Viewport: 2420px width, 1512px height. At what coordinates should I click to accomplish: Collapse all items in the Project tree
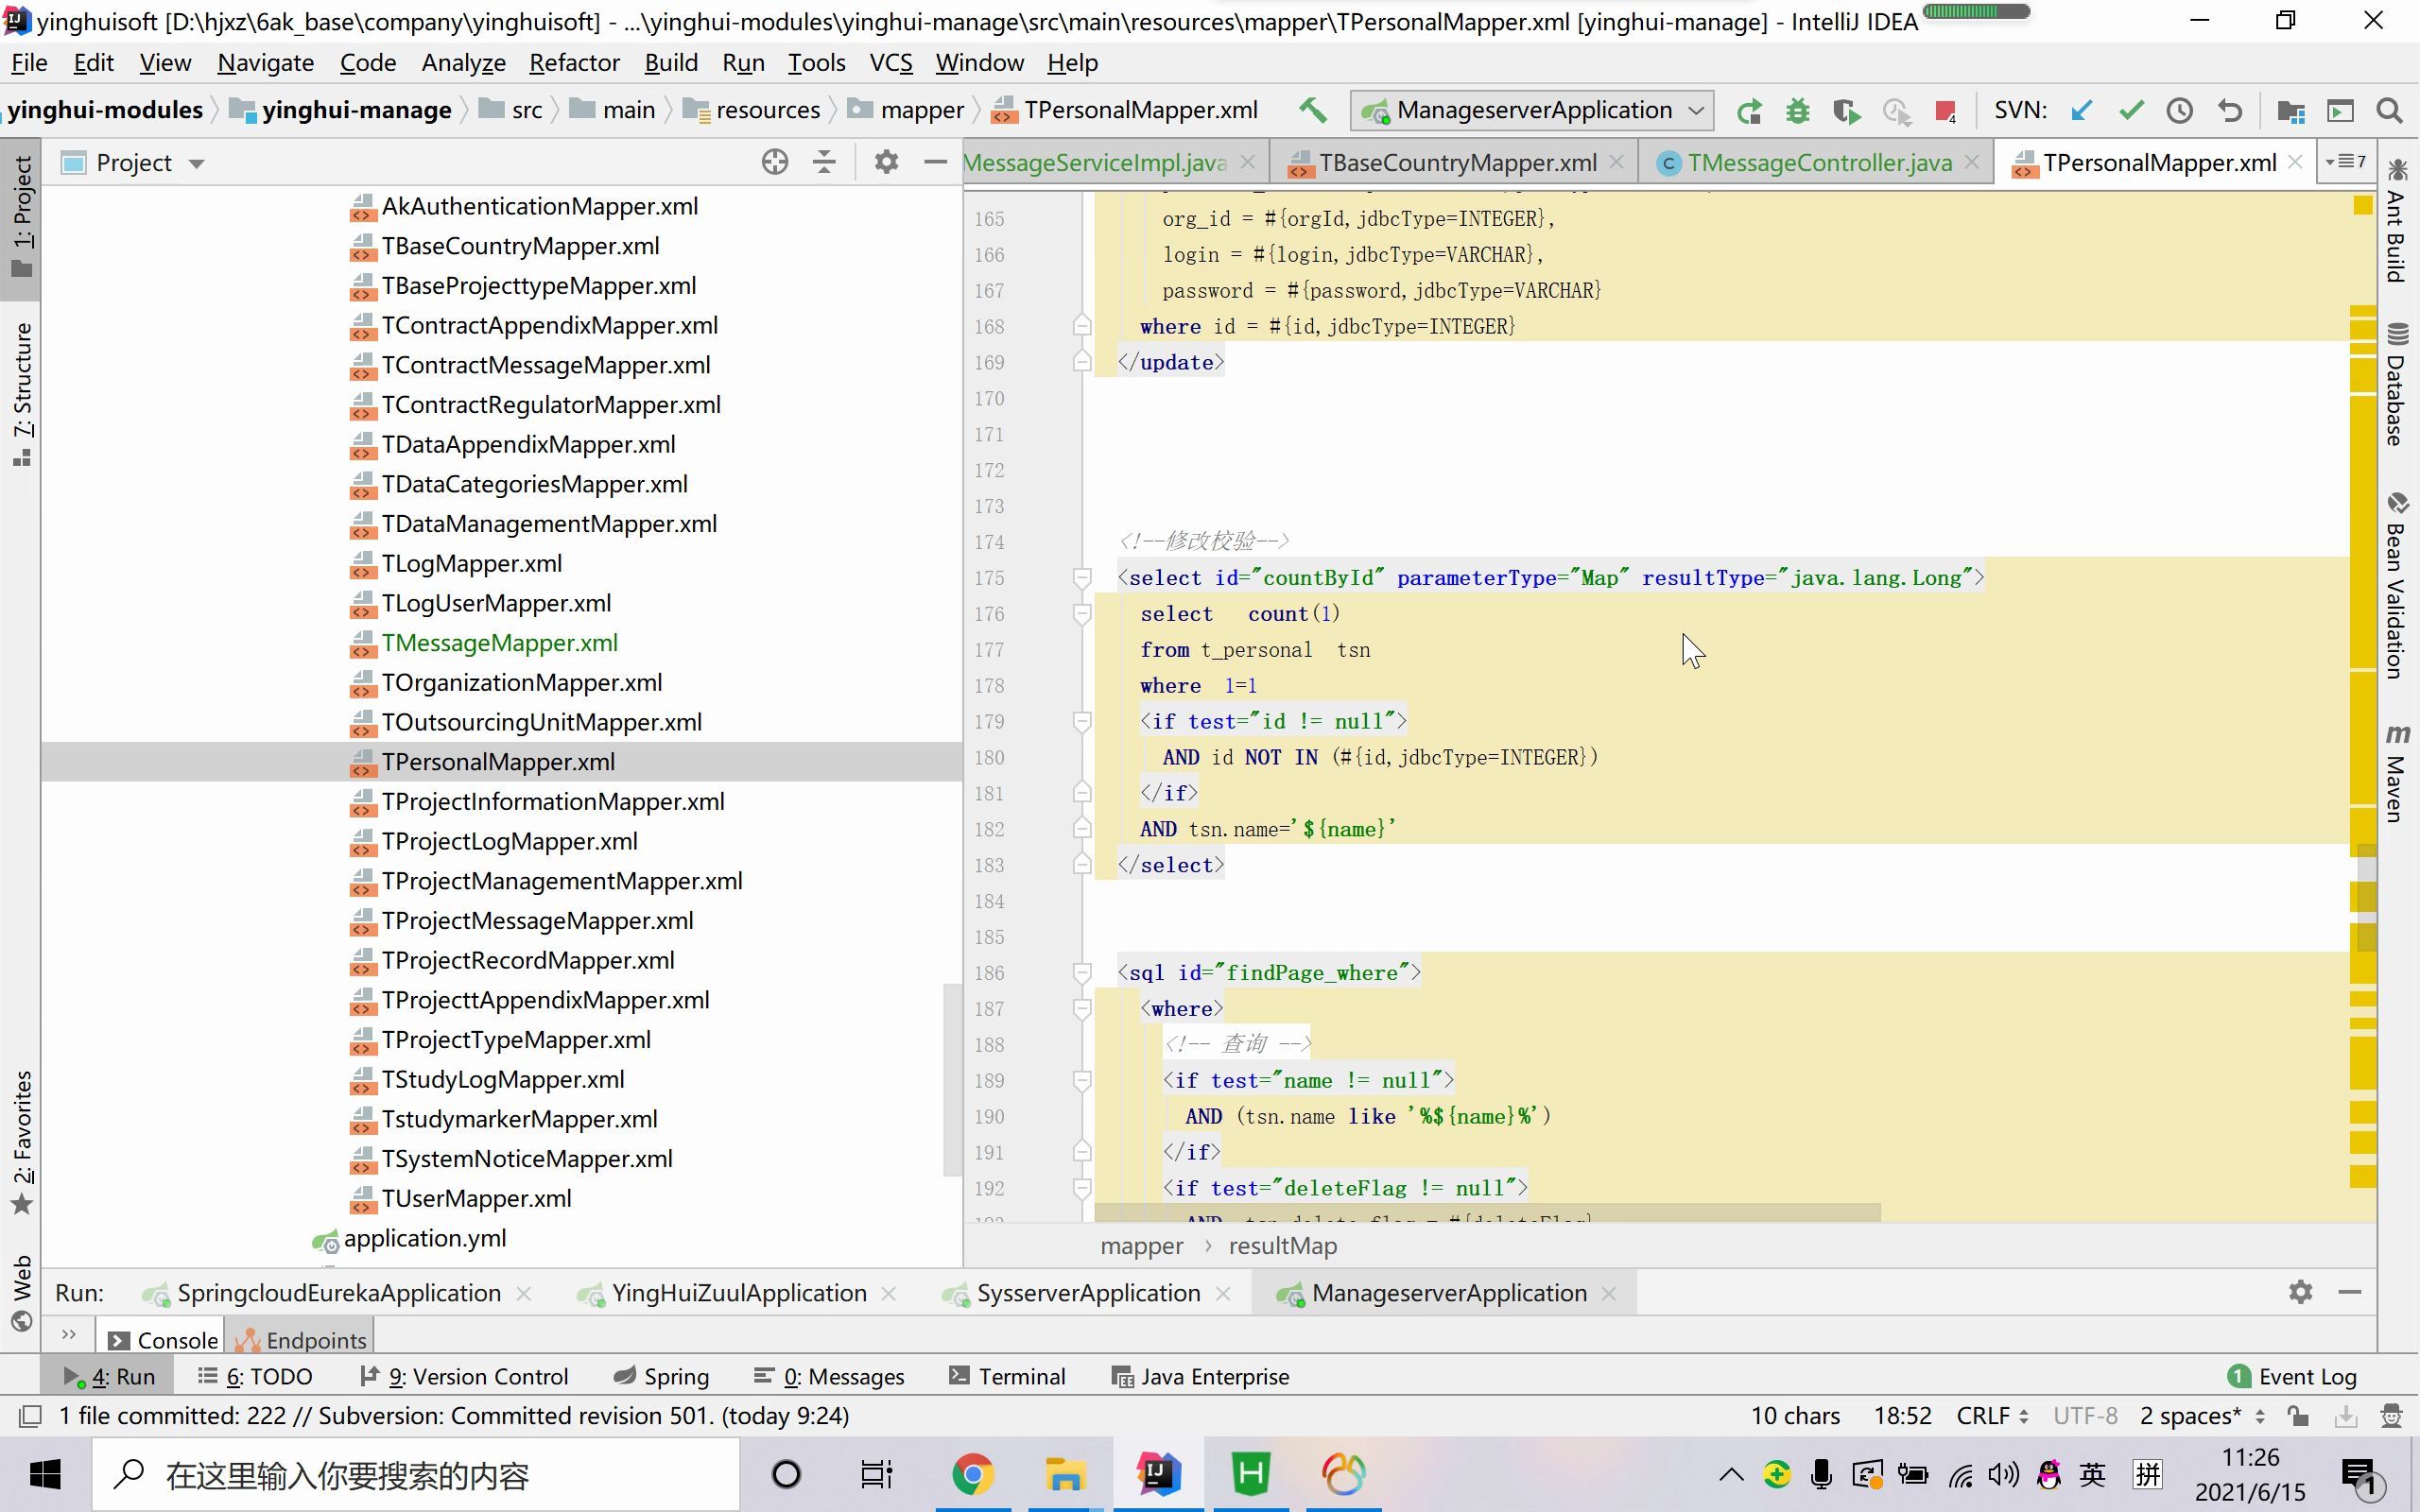(824, 162)
